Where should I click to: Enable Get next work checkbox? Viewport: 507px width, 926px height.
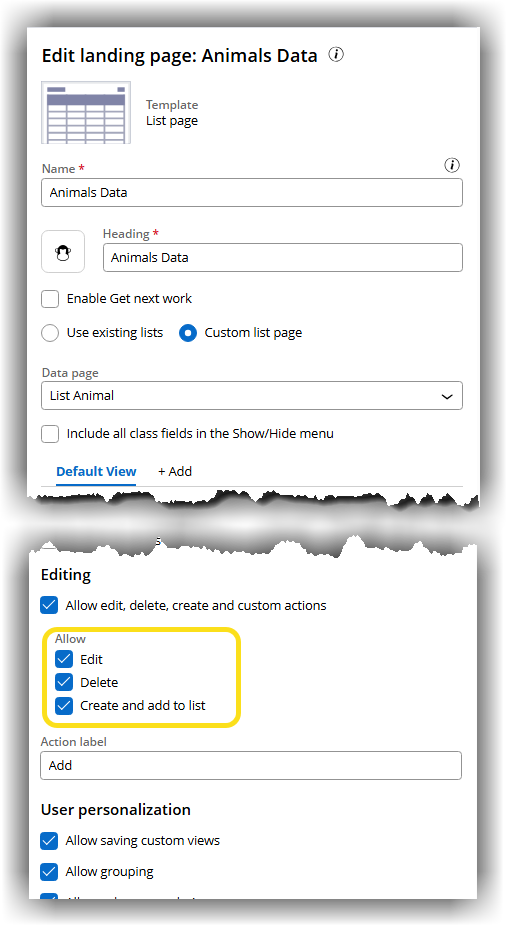50,299
